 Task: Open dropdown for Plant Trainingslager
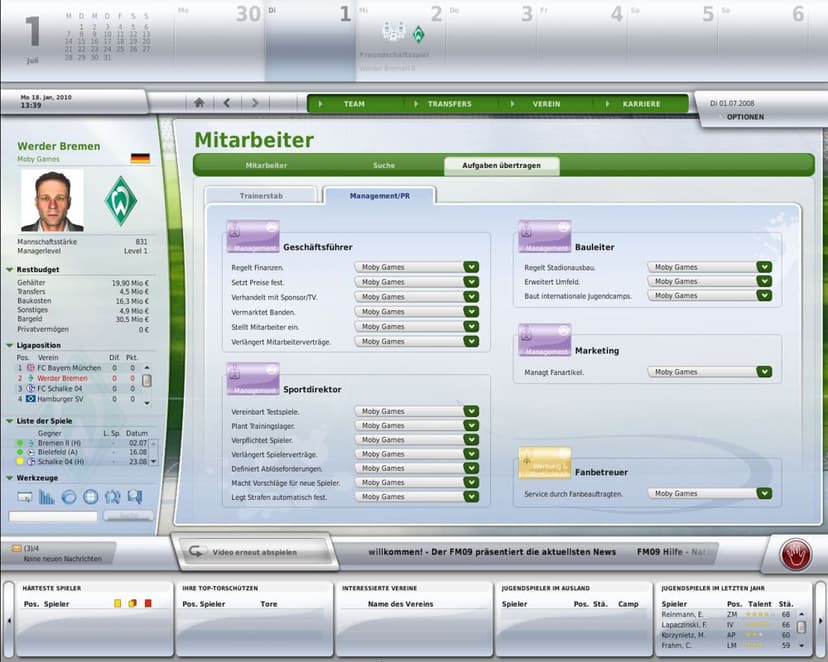[471, 425]
